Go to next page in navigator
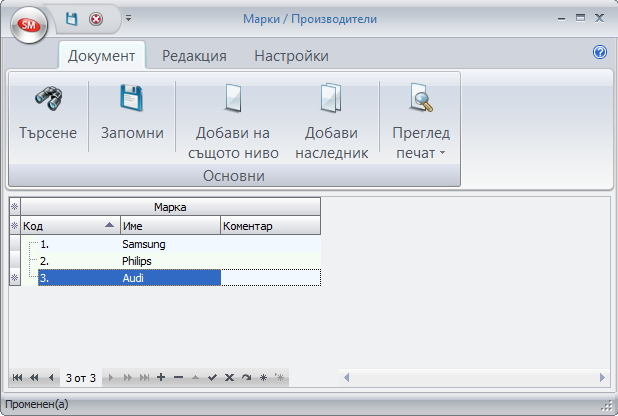The image size is (618, 416). point(128,377)
